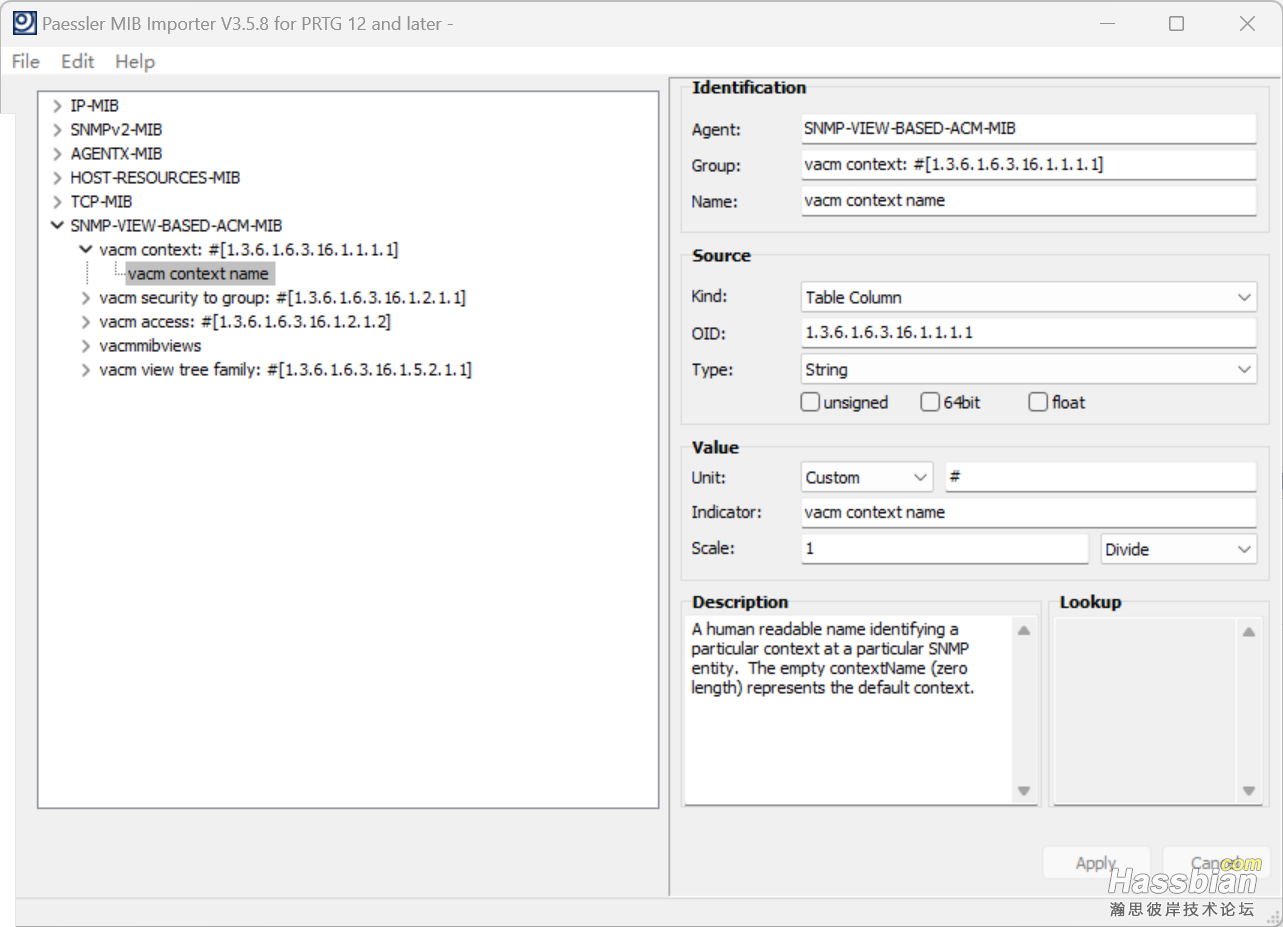Collapse the SNMP-VIEW-BASED-ACM-MIB node
This screenshot has height=927, width=1283.
(x=57, y=225)
